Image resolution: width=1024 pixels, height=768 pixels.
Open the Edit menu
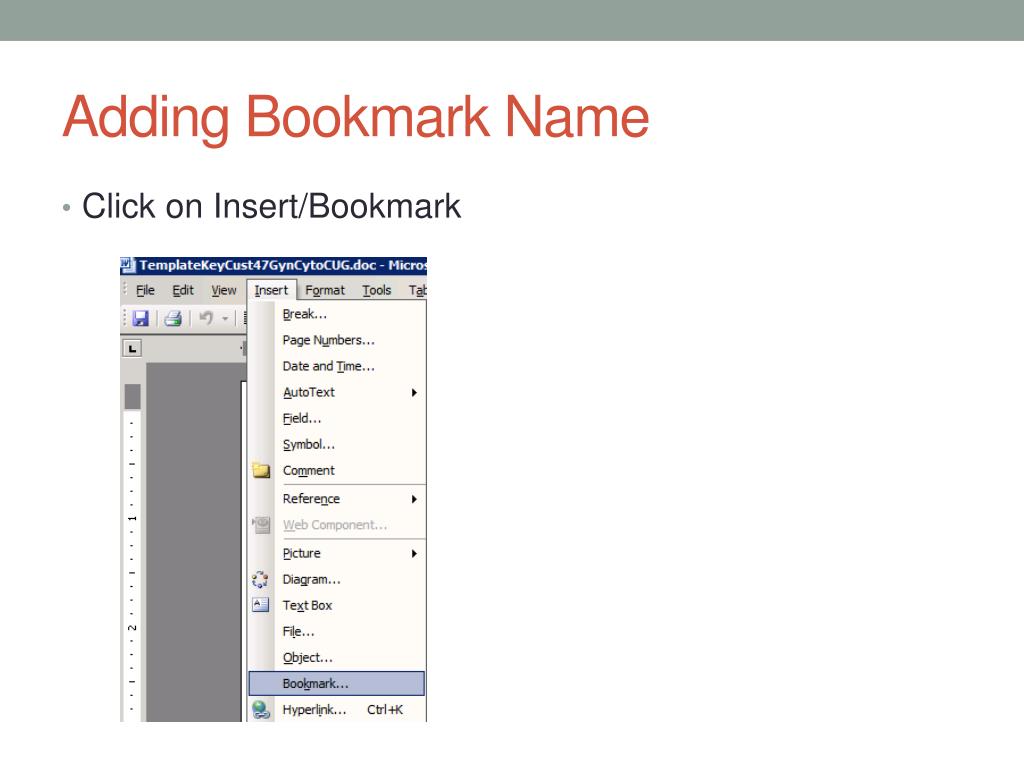click(183, 290)
